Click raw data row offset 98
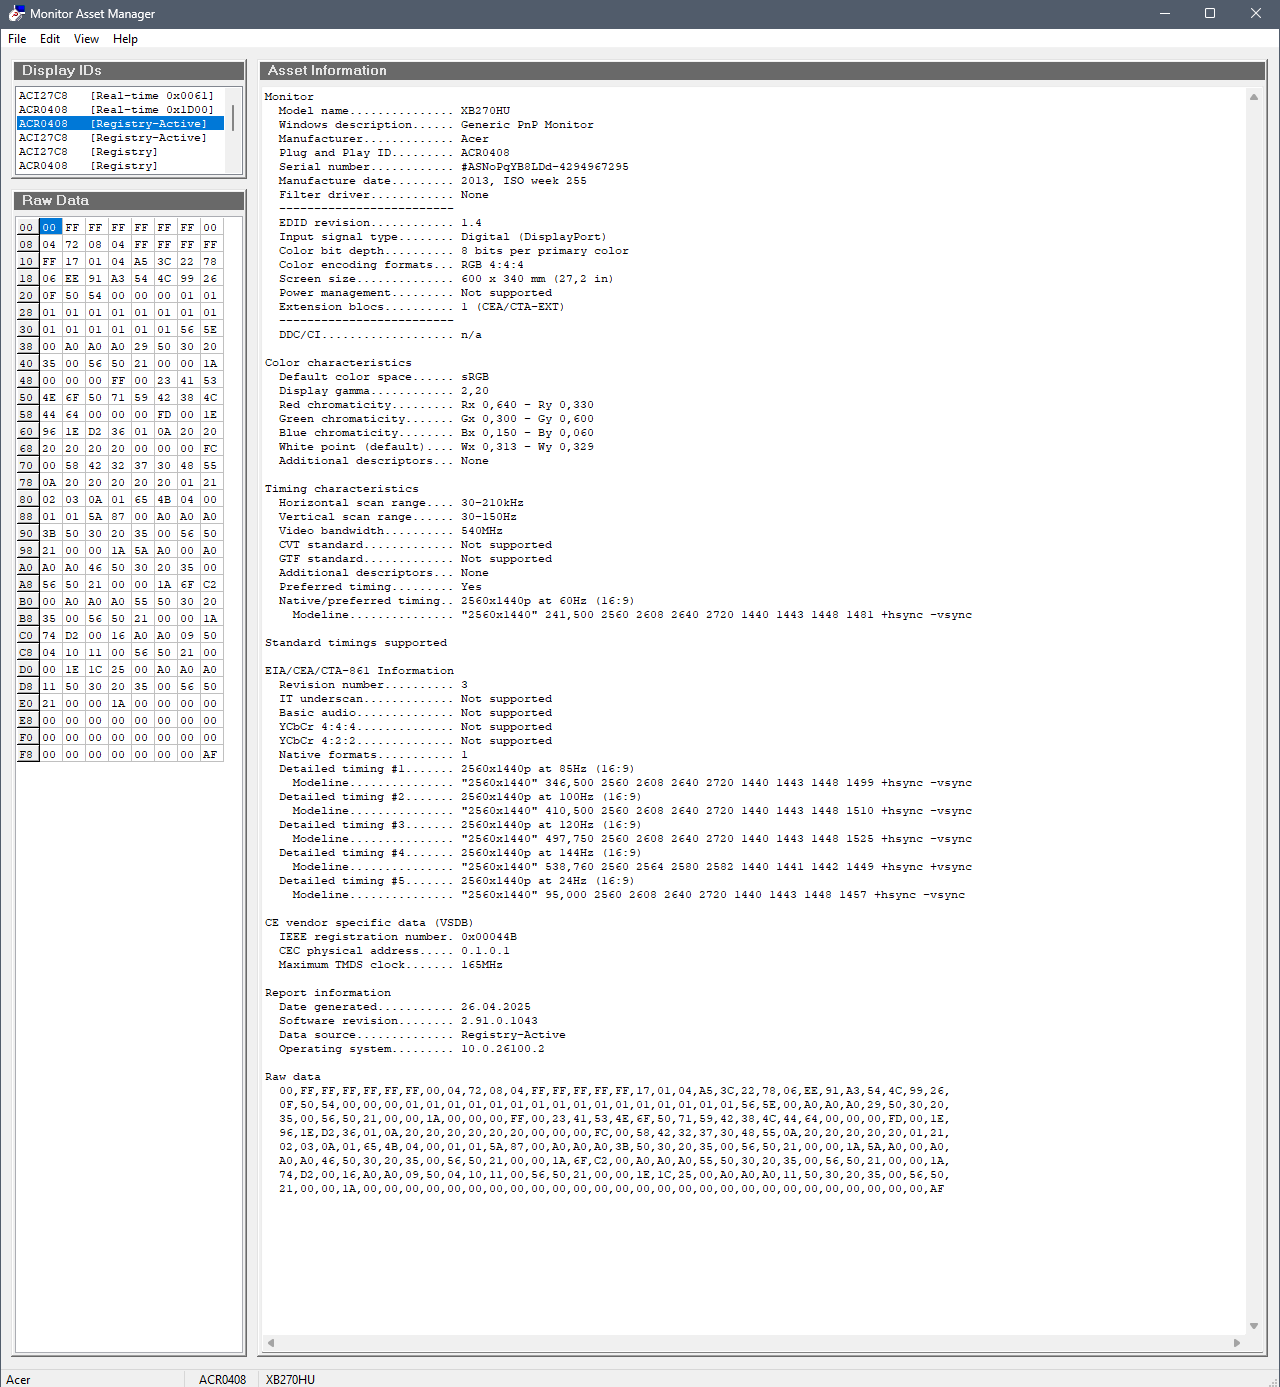1280x1387 pixels. click(x=27, y=551)
